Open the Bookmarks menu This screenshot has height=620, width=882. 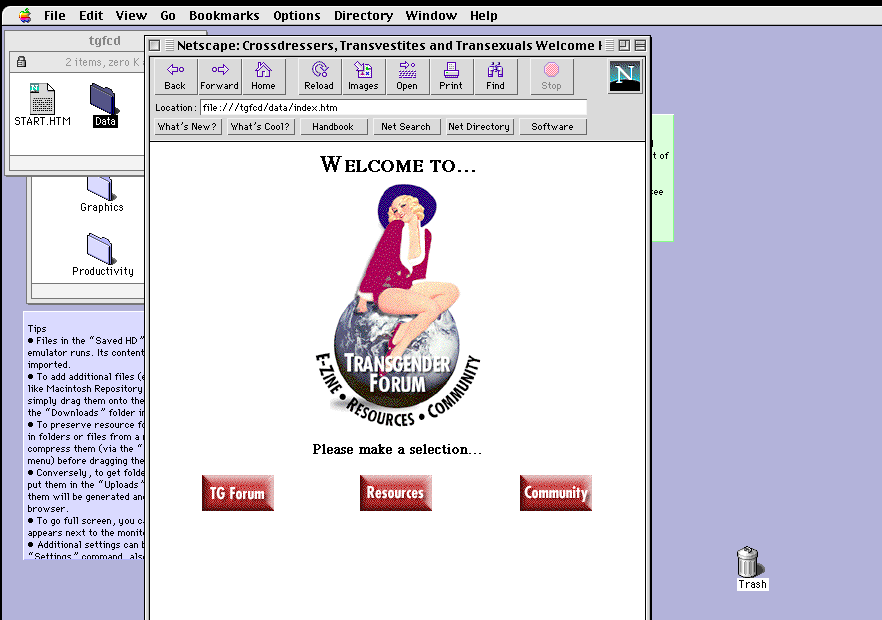(x=224, y=16)
